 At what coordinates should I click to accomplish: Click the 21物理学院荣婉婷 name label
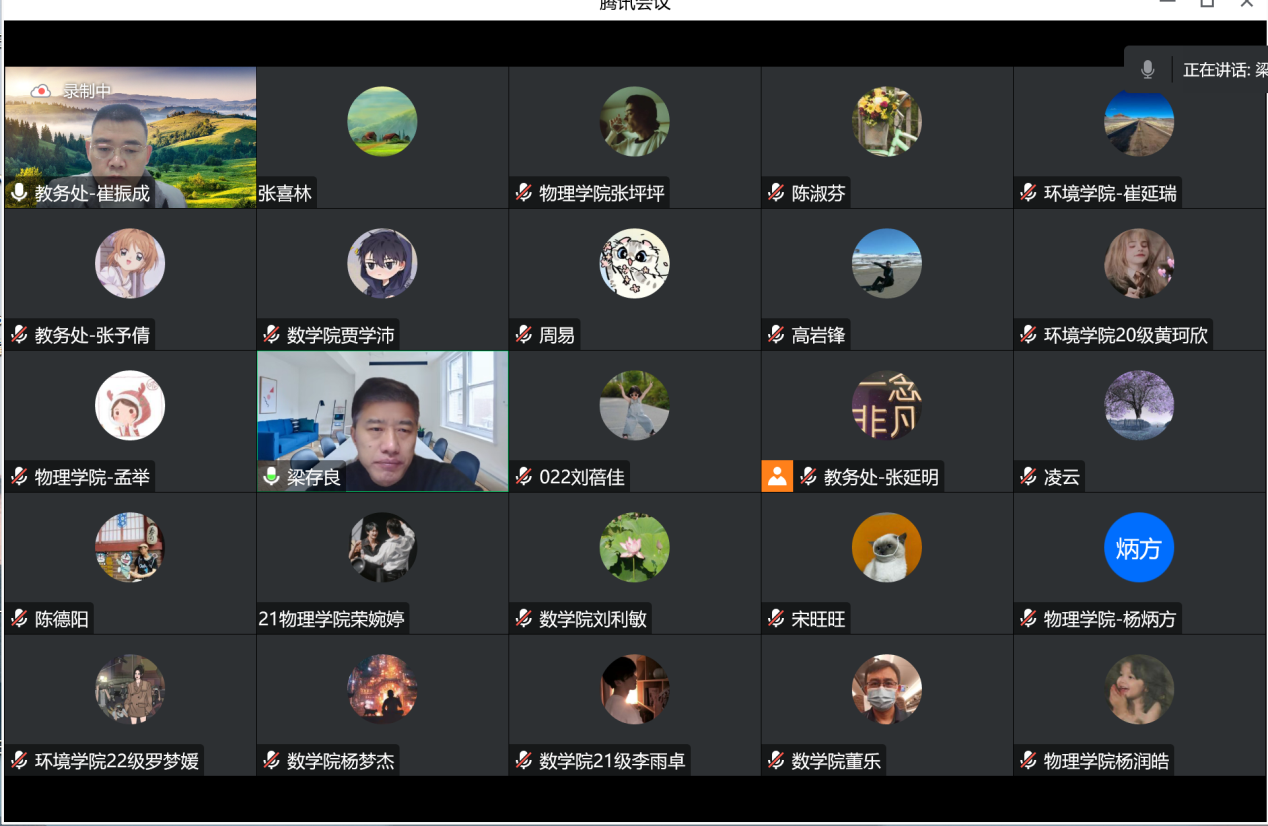pos(331,619)
